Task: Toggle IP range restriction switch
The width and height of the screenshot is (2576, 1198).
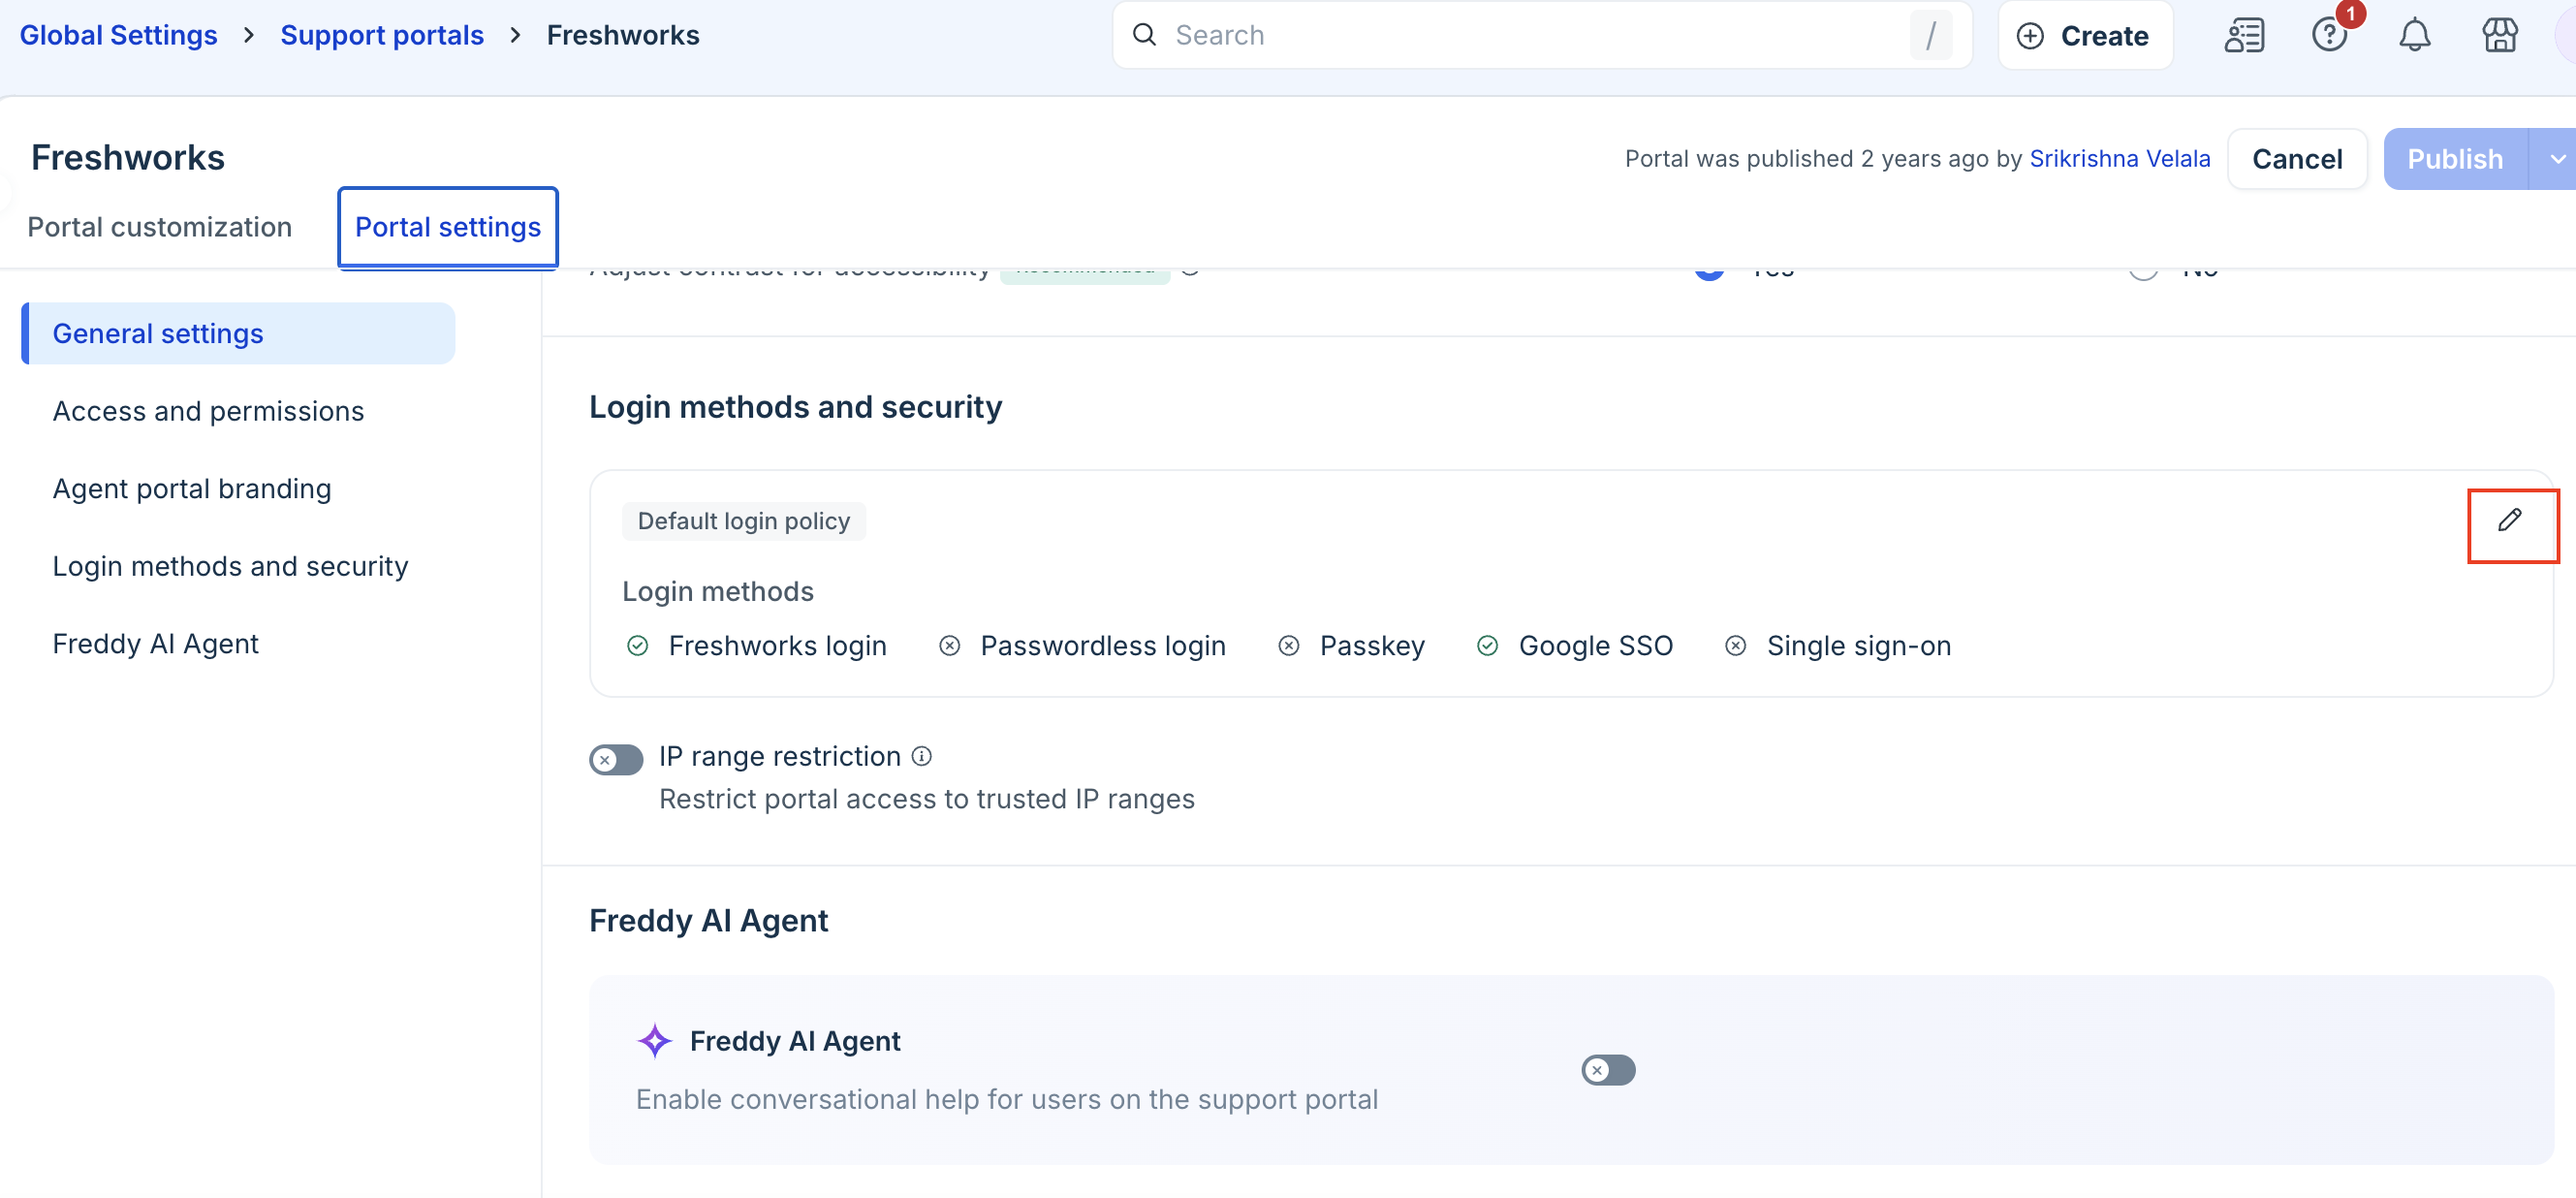Action: point(616,760)
